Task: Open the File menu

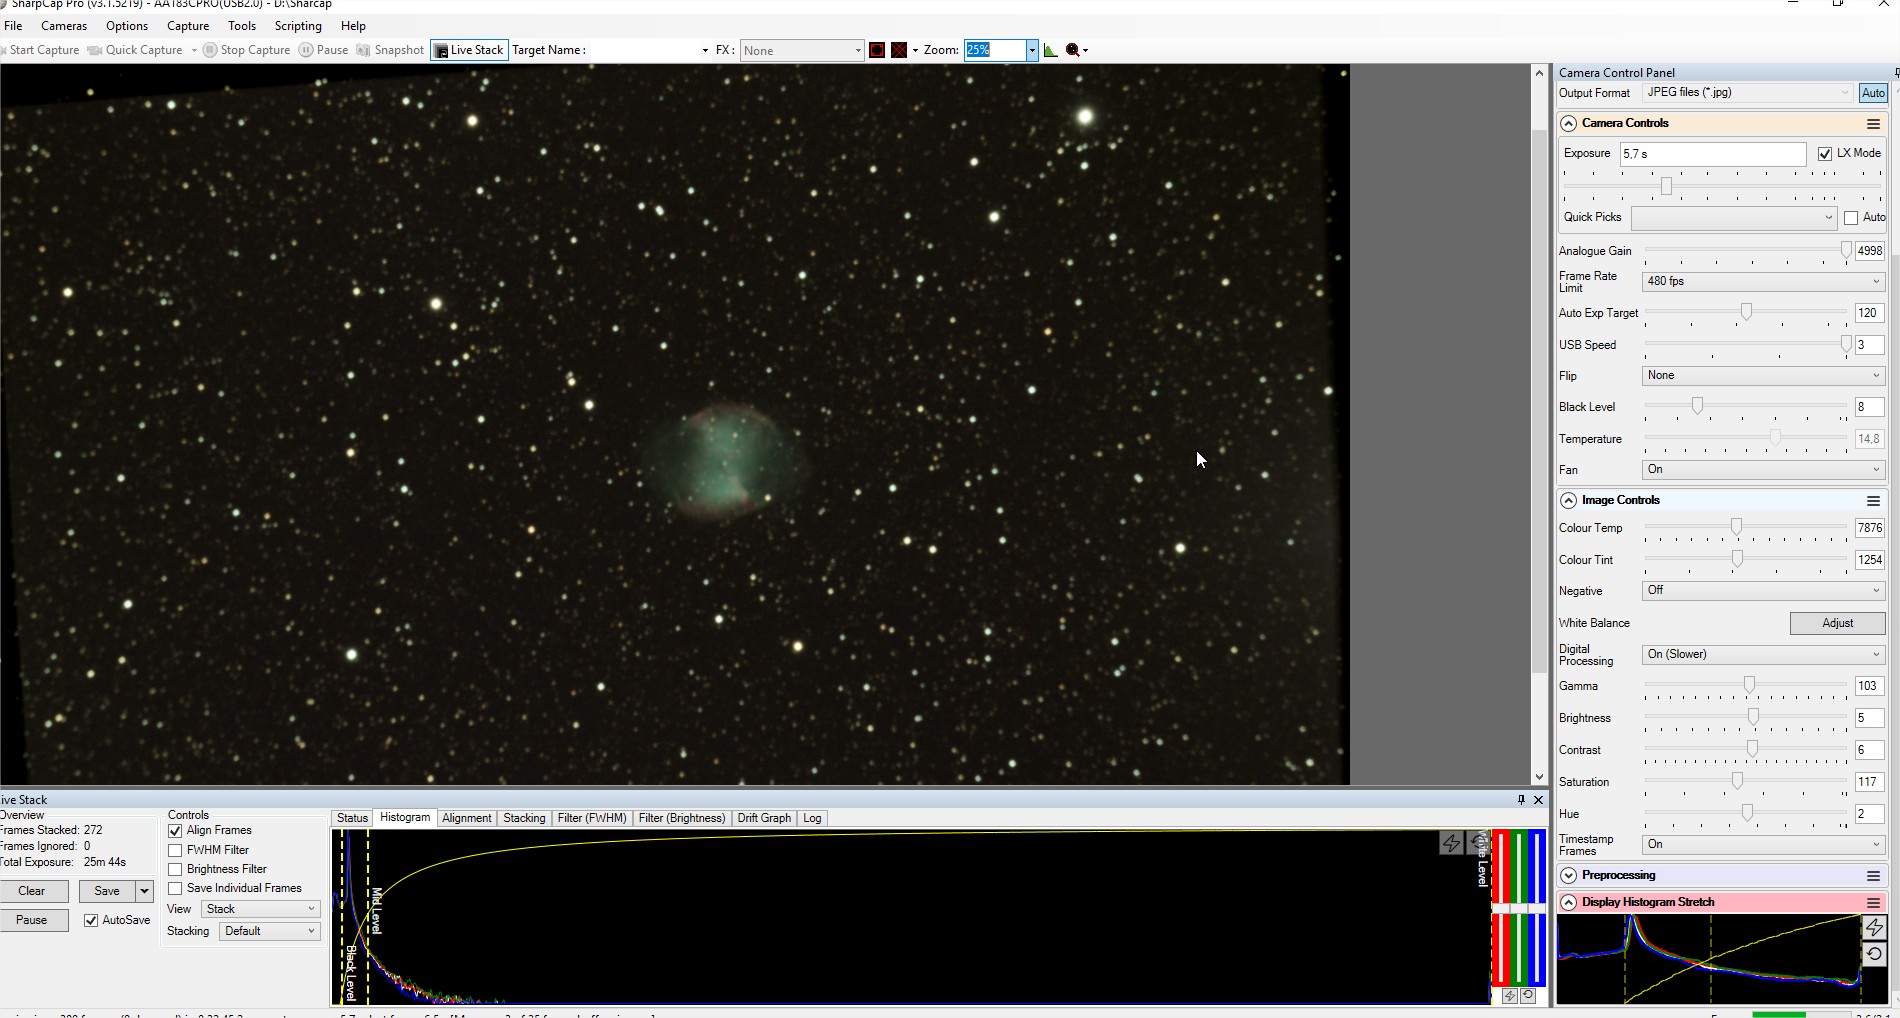Action: coord(13,26)
